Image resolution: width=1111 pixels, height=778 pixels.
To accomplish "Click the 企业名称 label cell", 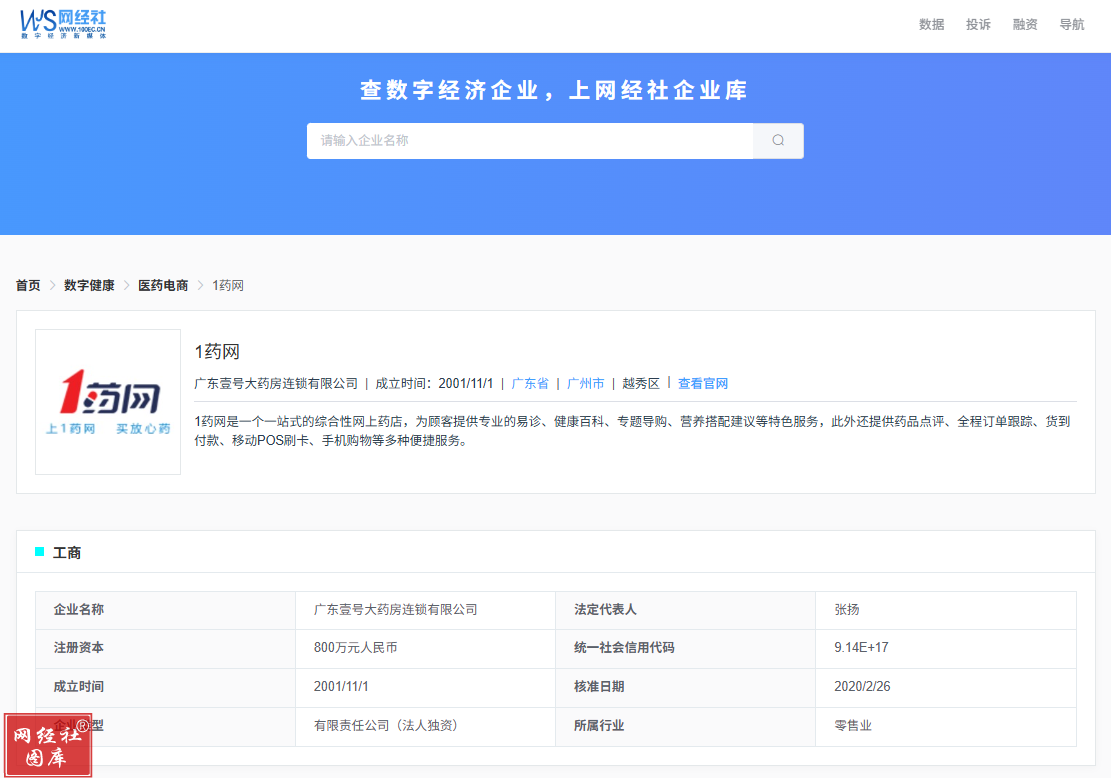I will pyautogui.click(x=165, y=610).
